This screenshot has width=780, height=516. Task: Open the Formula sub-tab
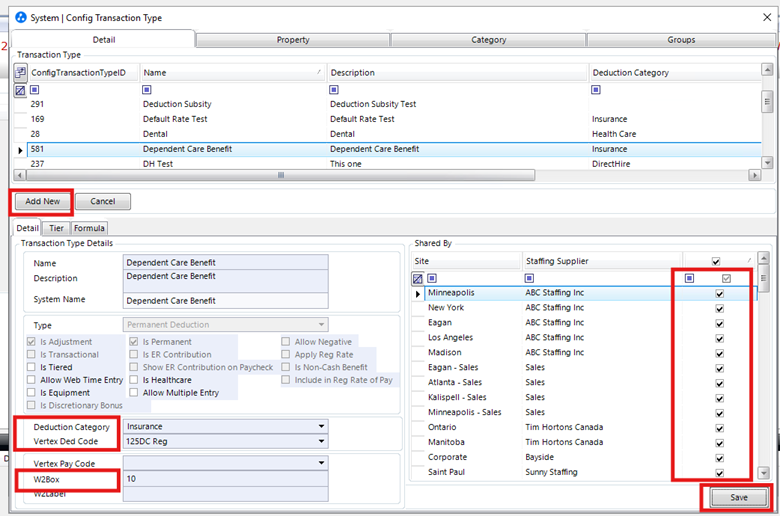tap(90, 228)
